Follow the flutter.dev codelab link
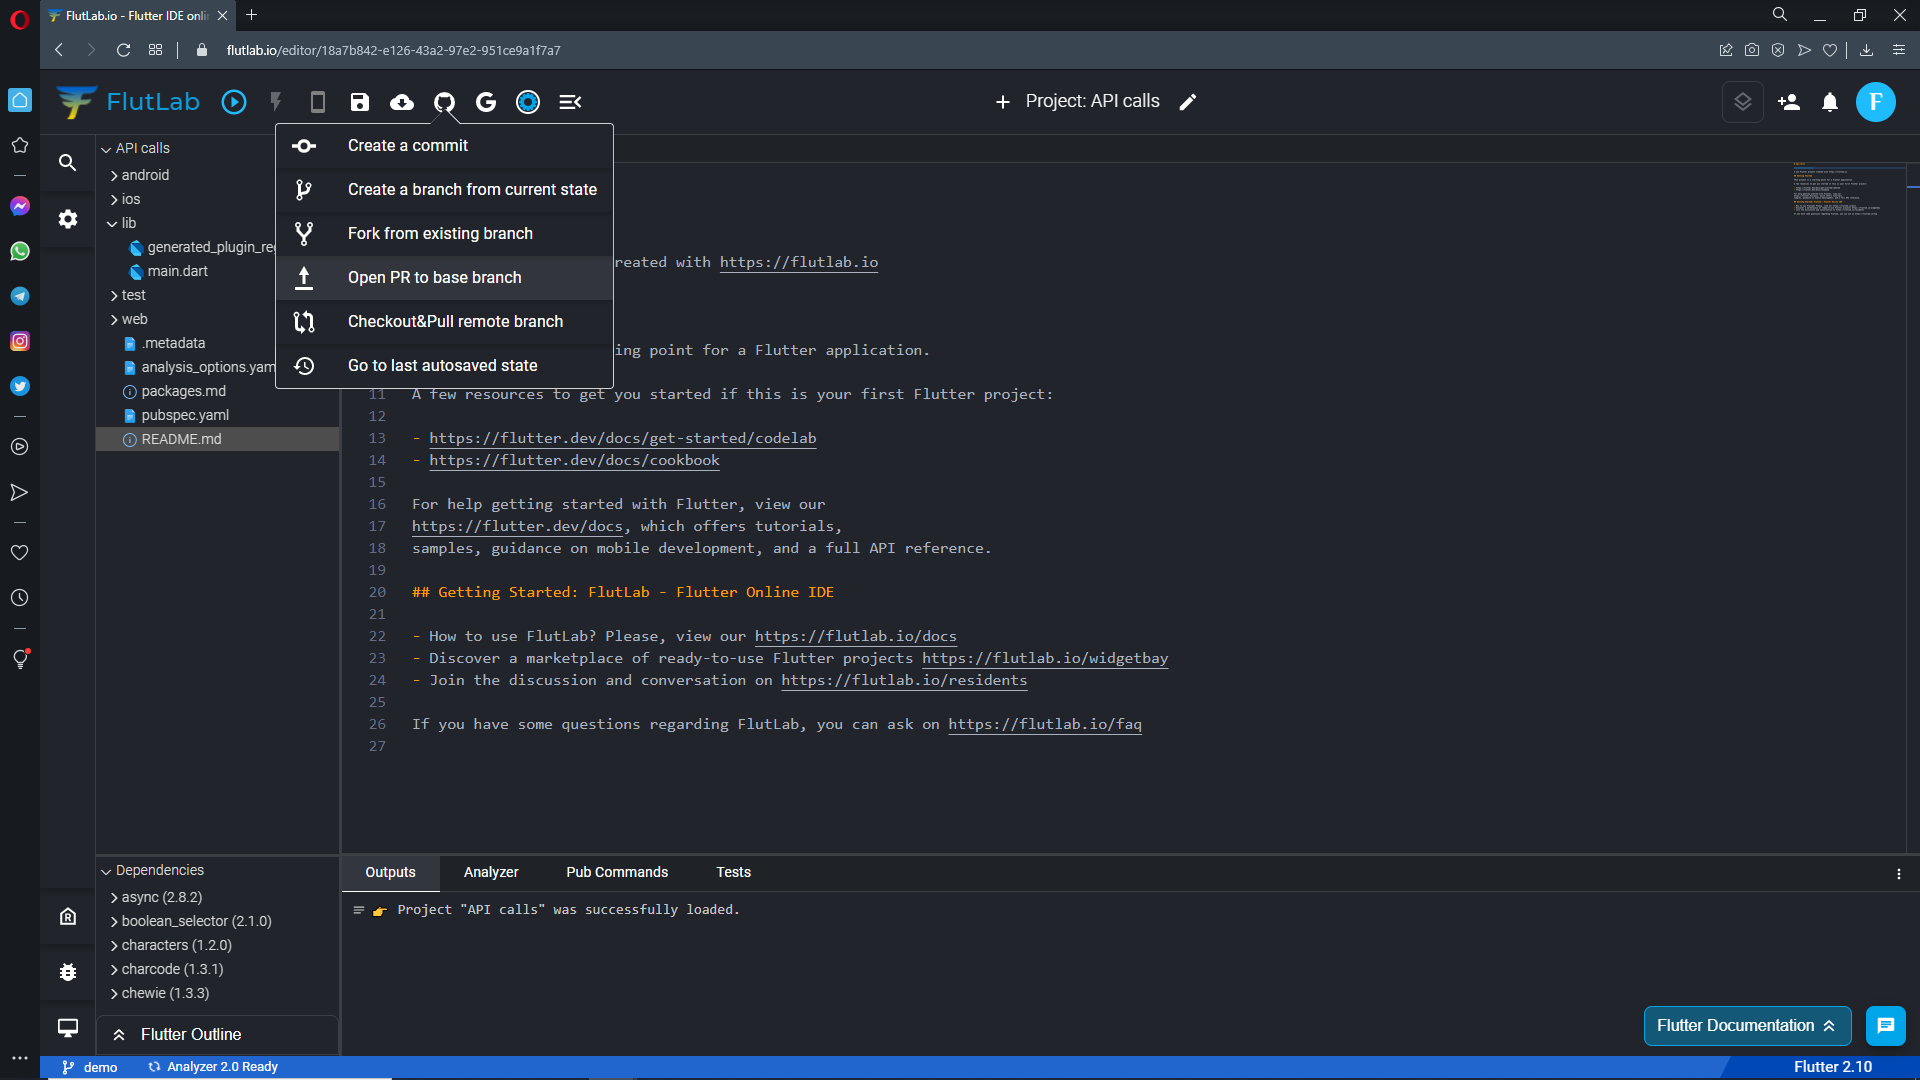 (622, 438)
